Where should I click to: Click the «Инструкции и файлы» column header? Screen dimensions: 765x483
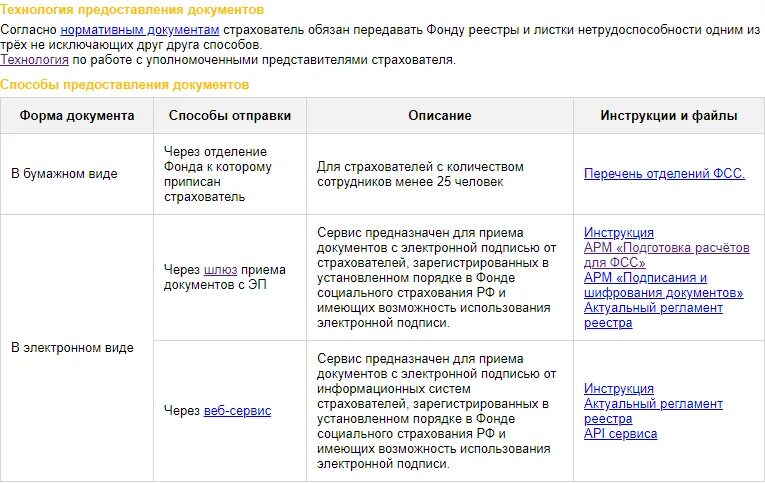(x=669, y=116)
